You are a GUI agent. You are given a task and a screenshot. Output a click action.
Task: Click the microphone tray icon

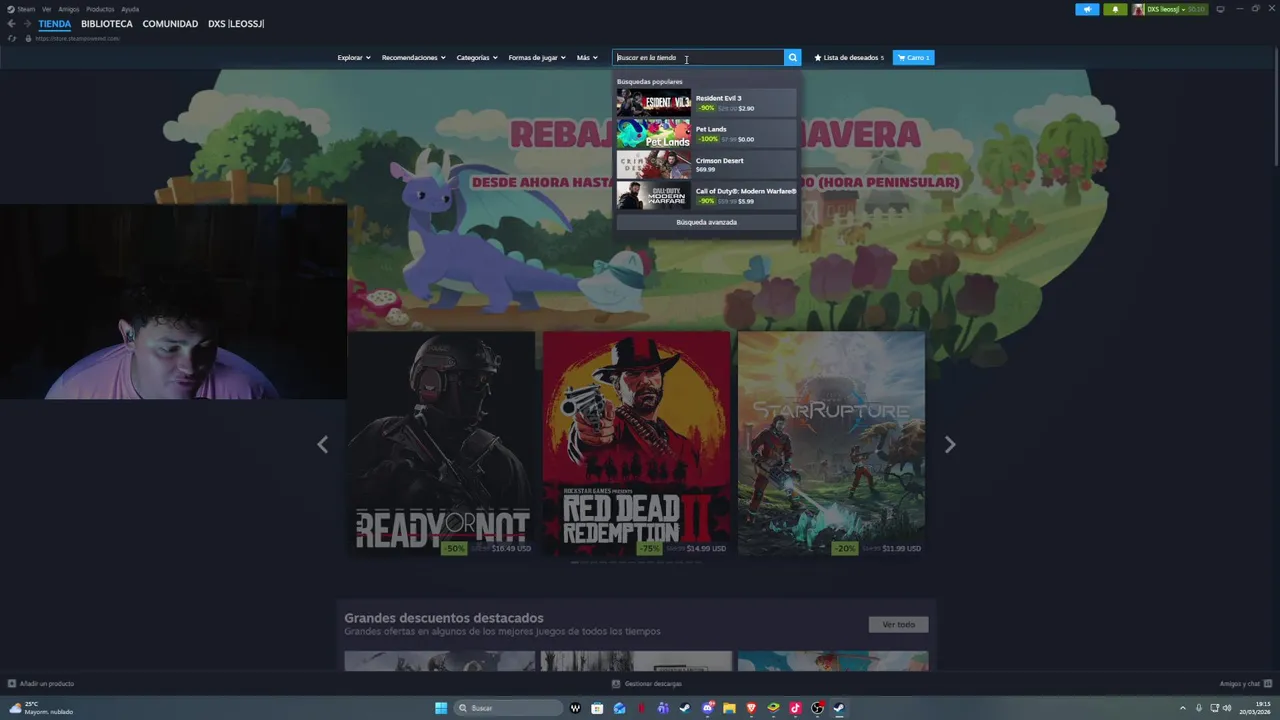click(x=1199, y=708)
